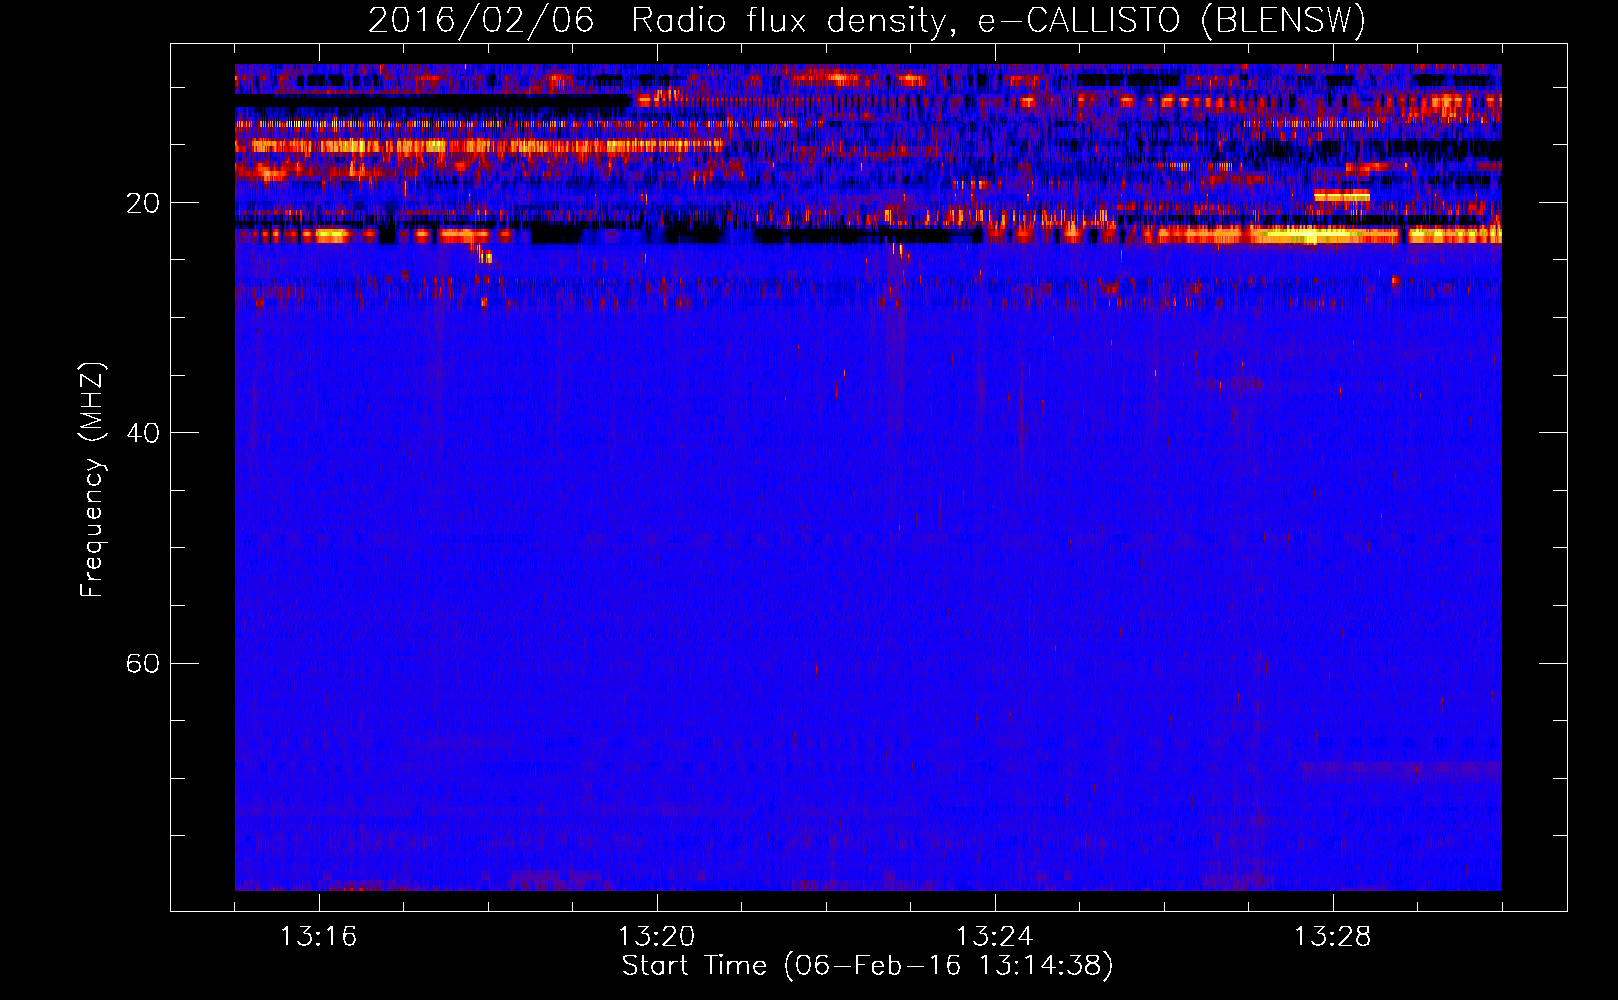Click the 60 MHz frequency tick label
Screen dimensions: 1618x1000
[142, 664]
